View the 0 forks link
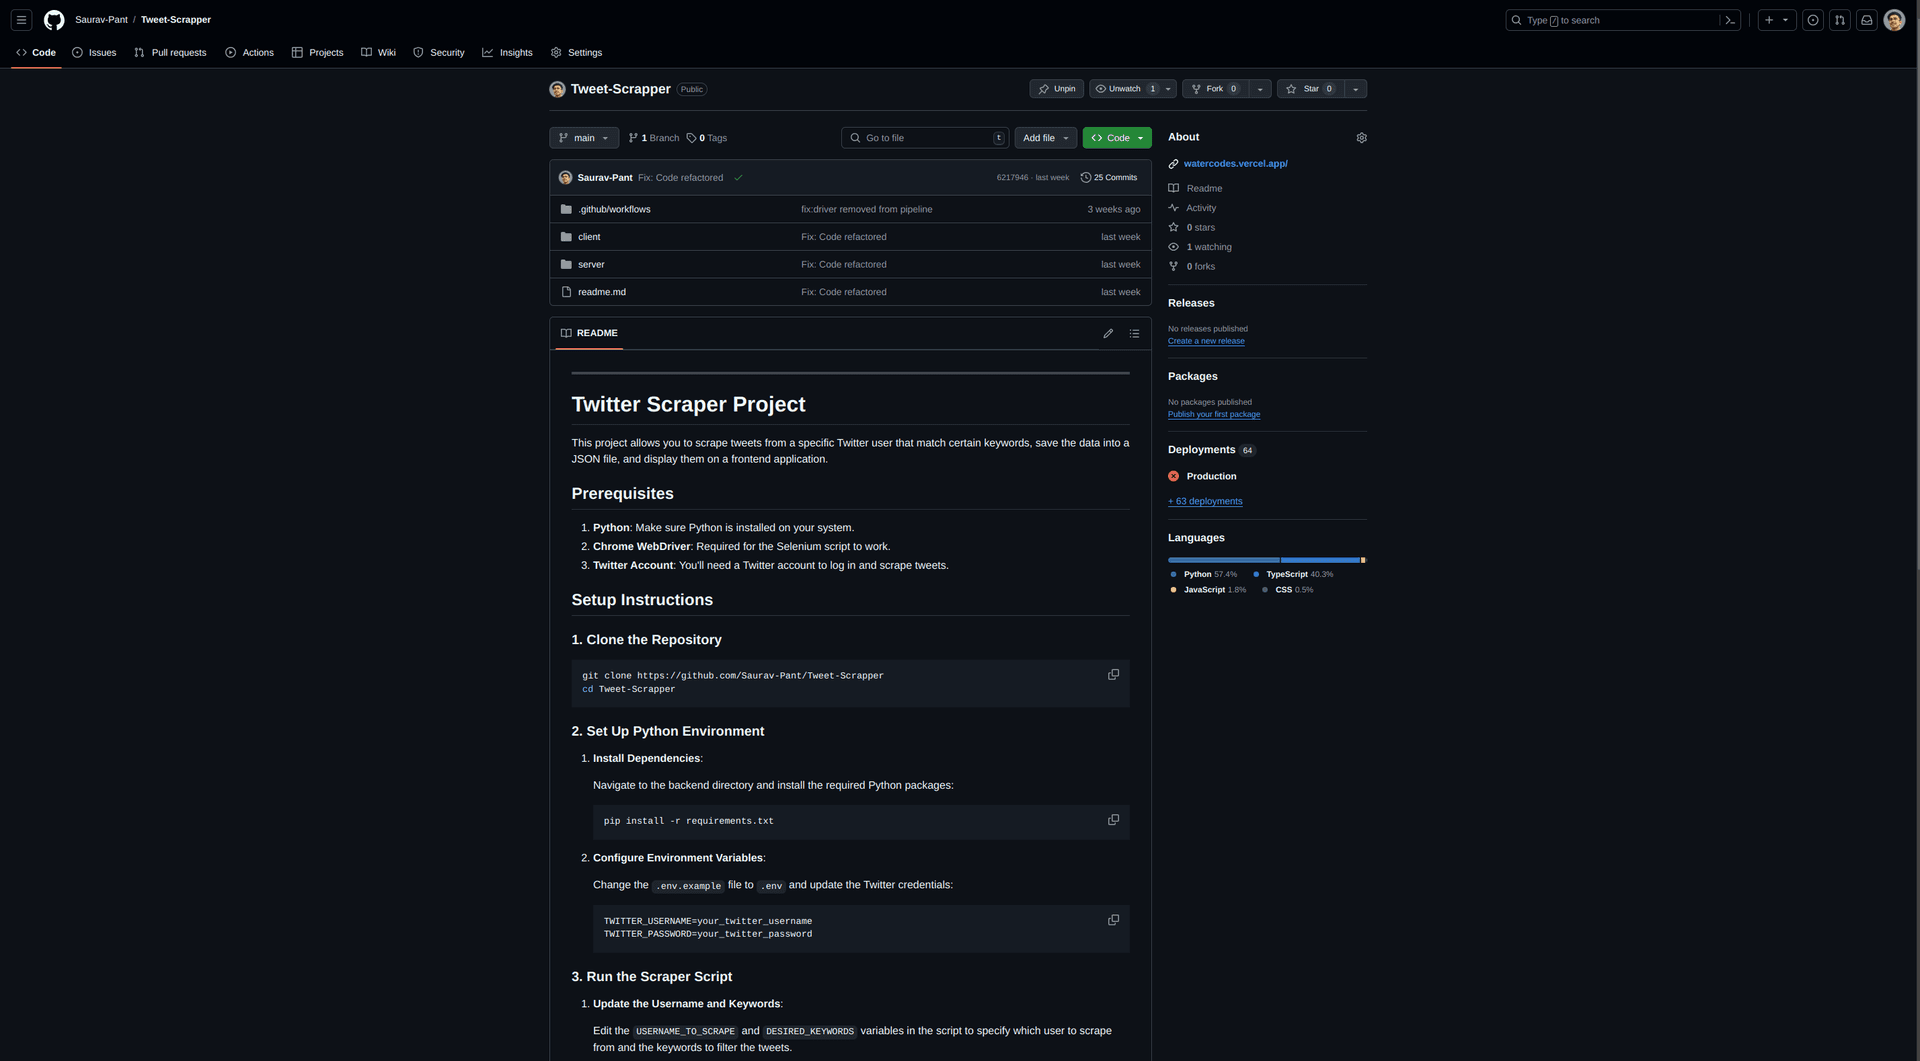Viewport: 1920px width, 1061px height. pos(1192,266)
